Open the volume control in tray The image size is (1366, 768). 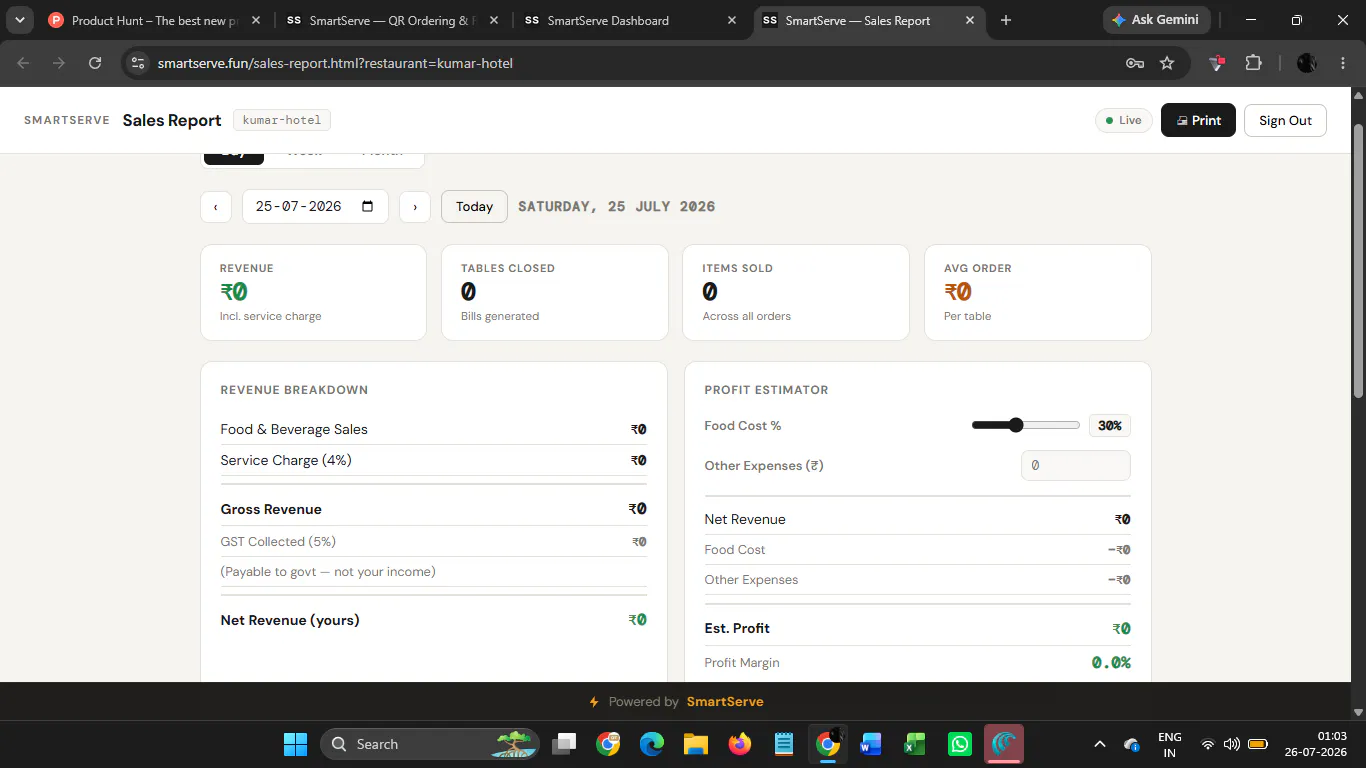[1232, 744]
